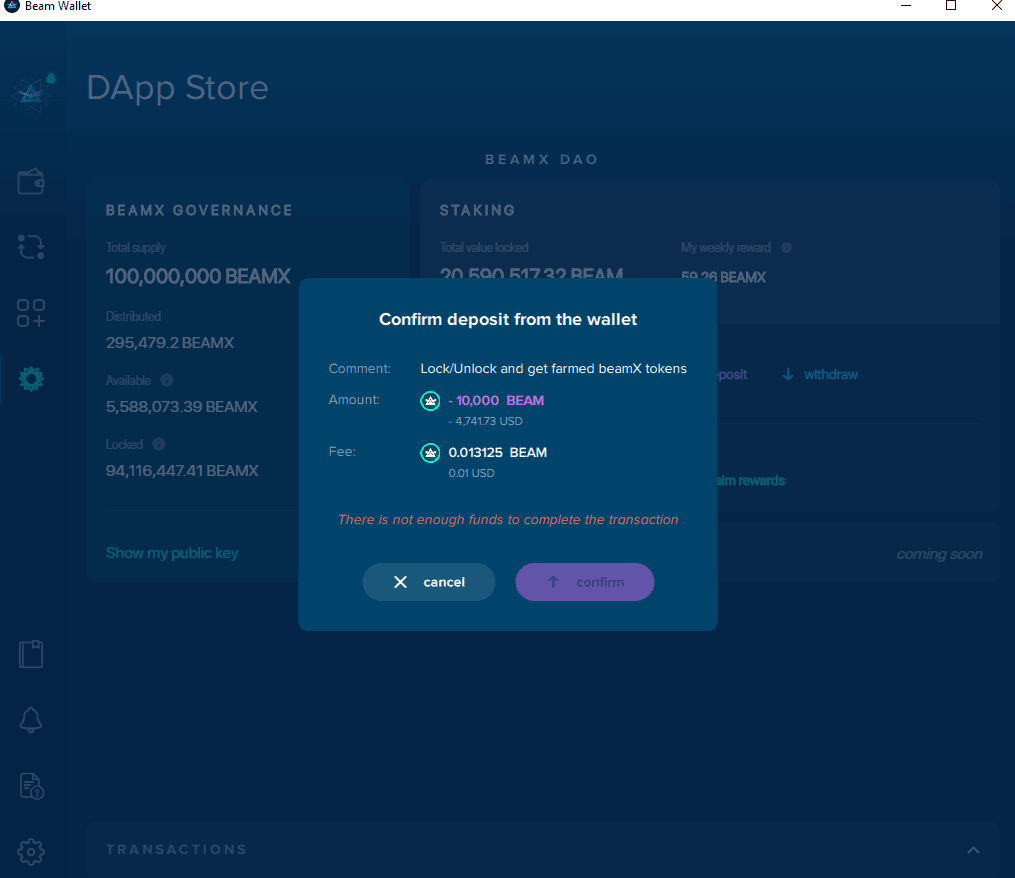Open the Address Book sidebar icon
The image size is (1015, 878).
[x=31, y=654]
